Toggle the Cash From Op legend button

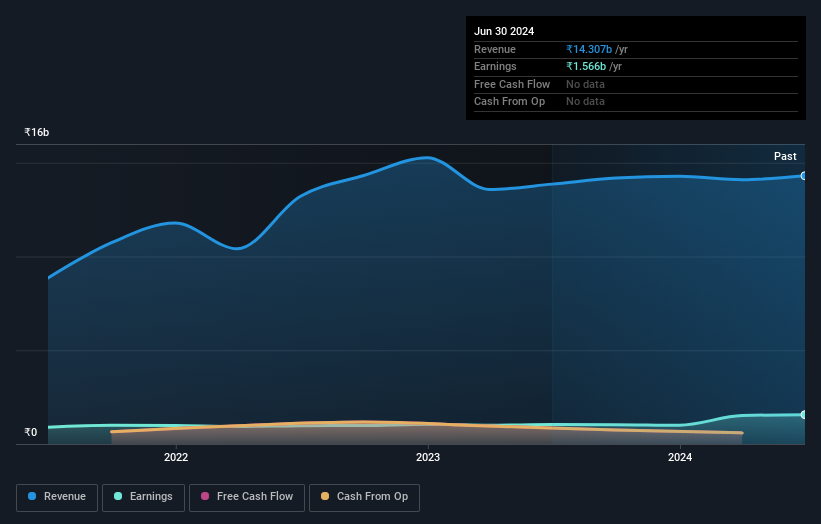point(364,497)
